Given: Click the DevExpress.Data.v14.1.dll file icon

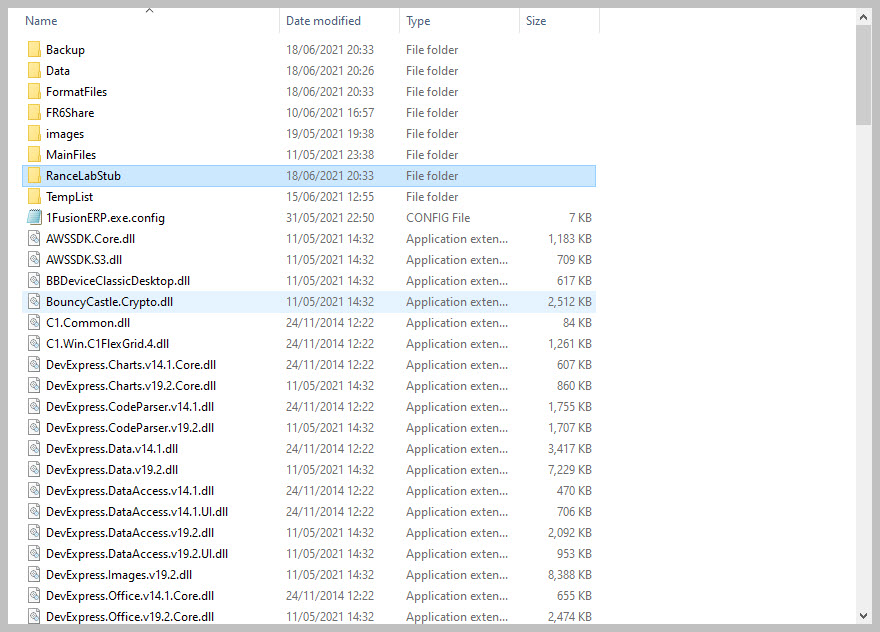Looking at the screenshot, I should 34,448.
